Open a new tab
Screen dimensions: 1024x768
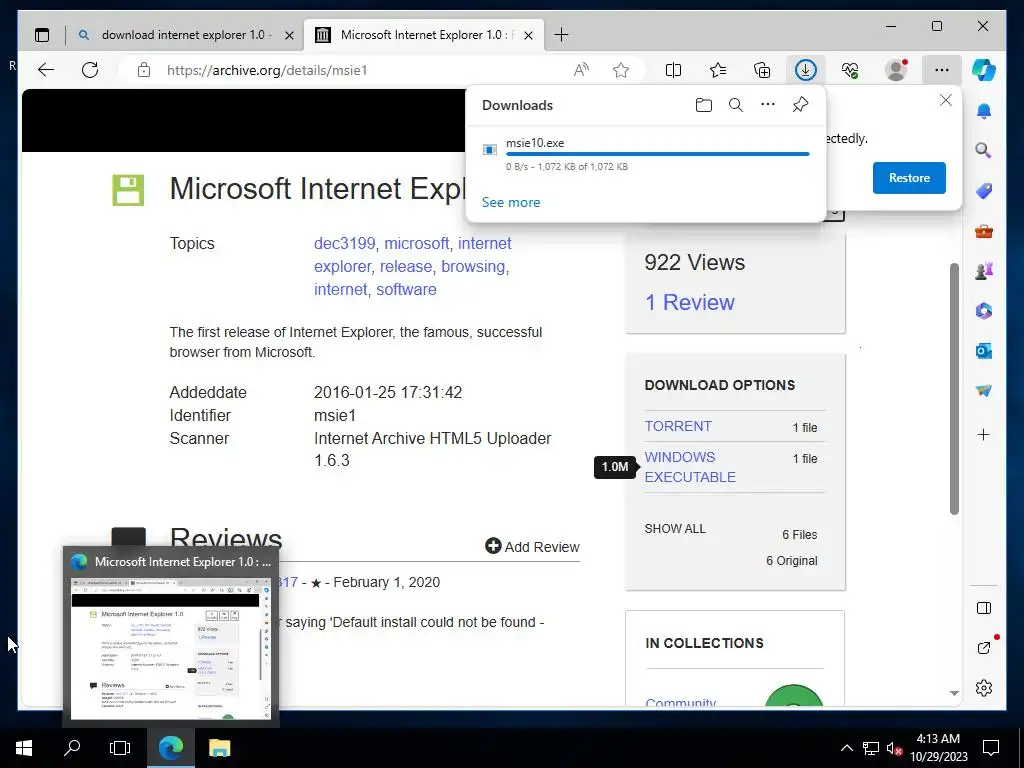561,35
